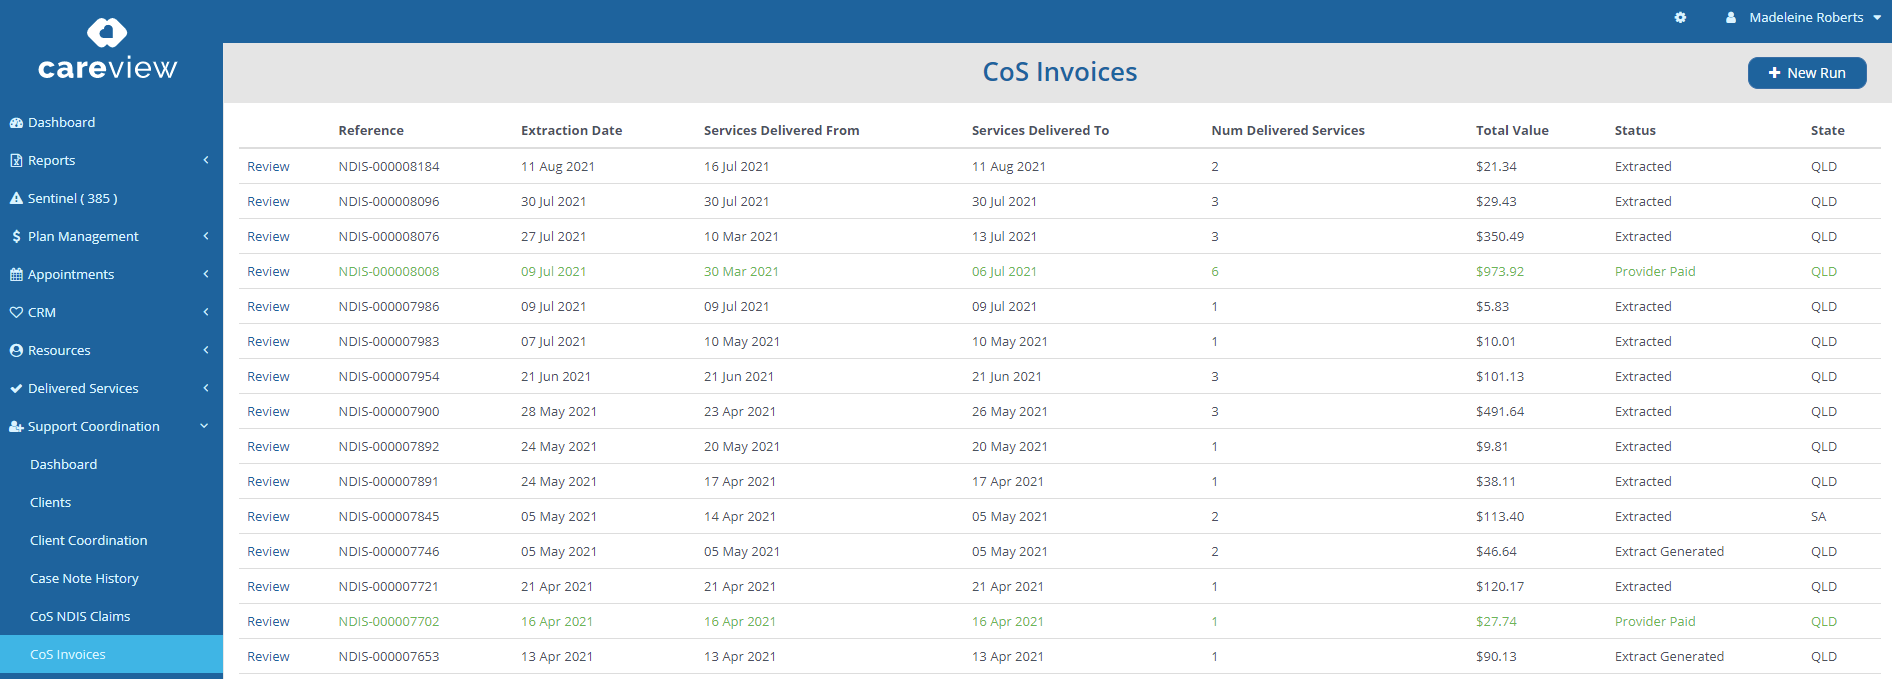Click reference NDIS-000008184 cell
The width and height of the screenshot is (1892, 679).
tap(389, 167)
